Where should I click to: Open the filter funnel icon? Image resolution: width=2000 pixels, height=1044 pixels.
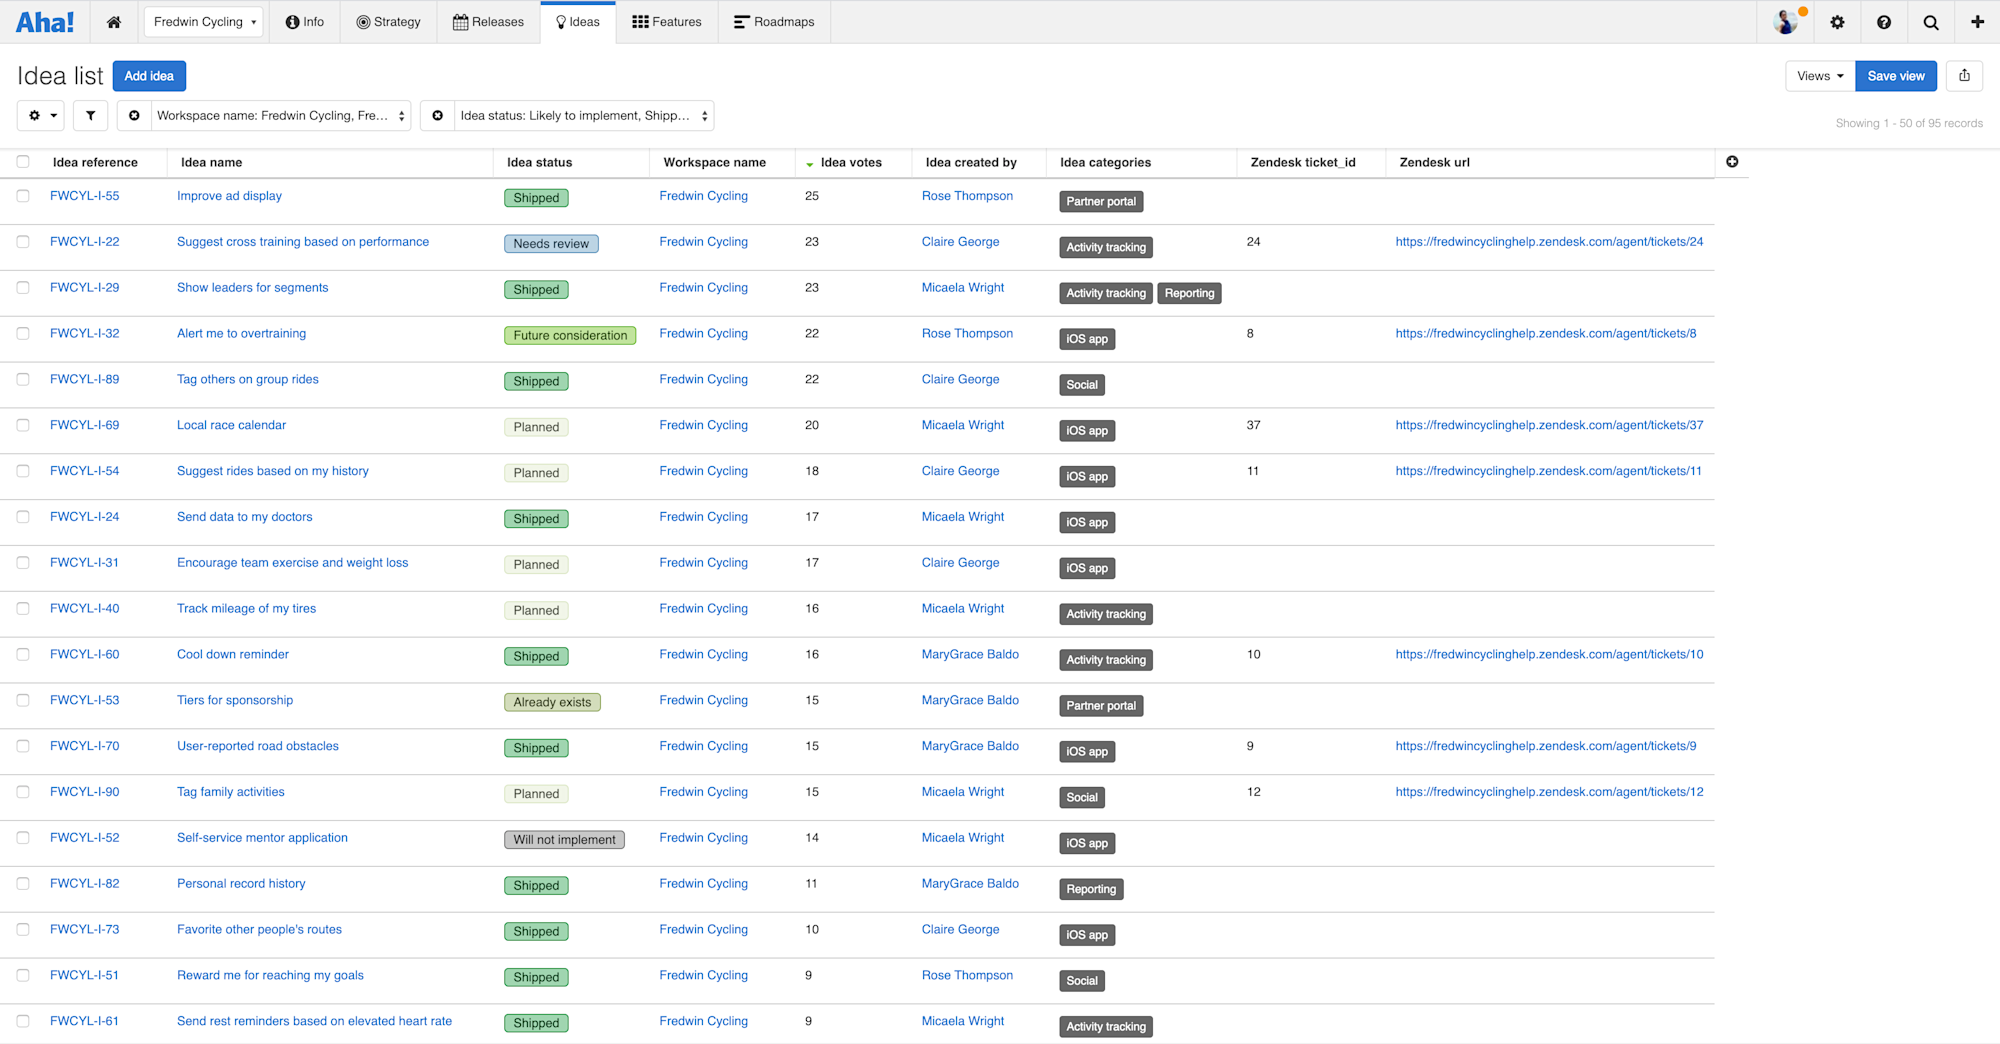90,115
